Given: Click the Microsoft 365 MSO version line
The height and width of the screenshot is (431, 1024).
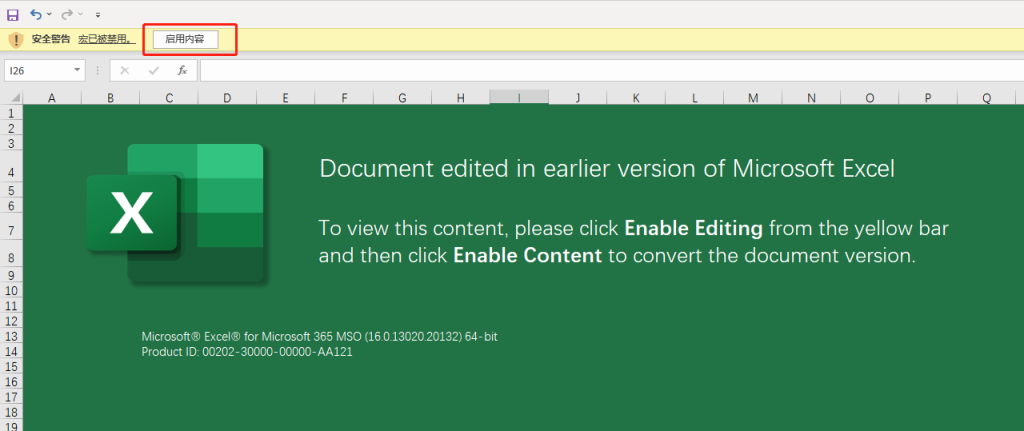Looking at the screenshot, I should 319,337.
